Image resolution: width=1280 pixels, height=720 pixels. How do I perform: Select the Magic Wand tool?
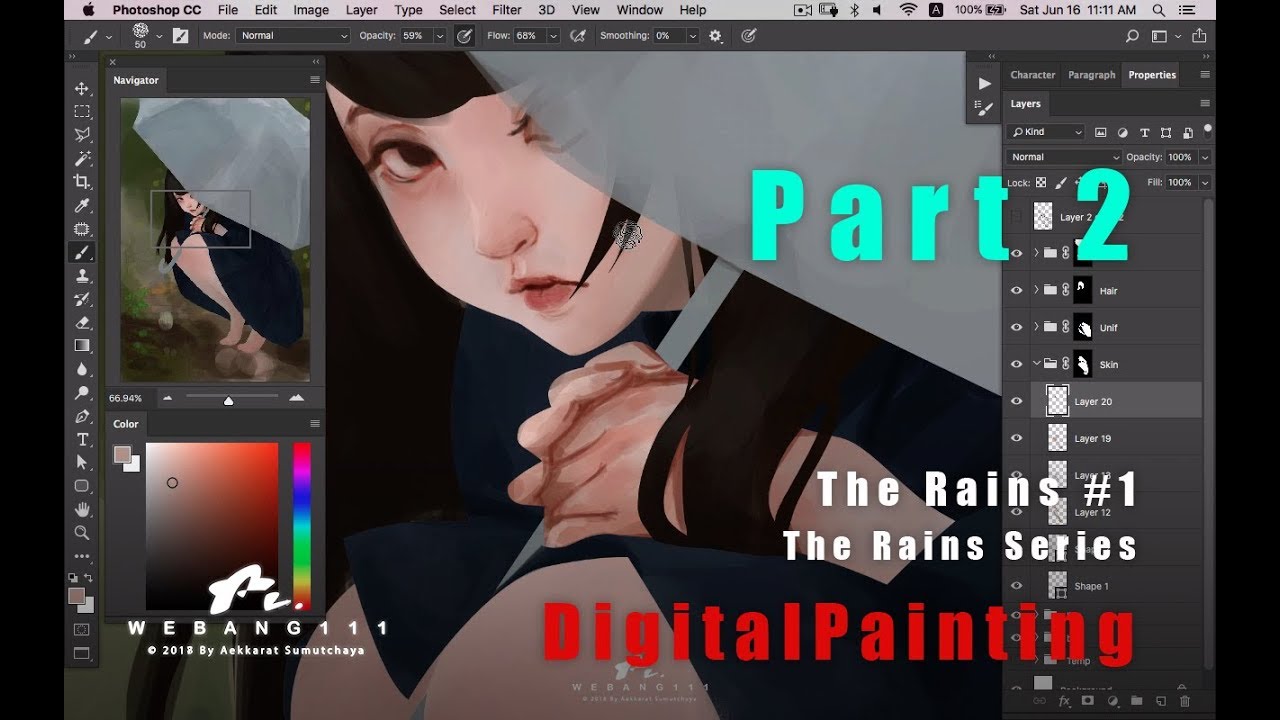click(82, 158)
